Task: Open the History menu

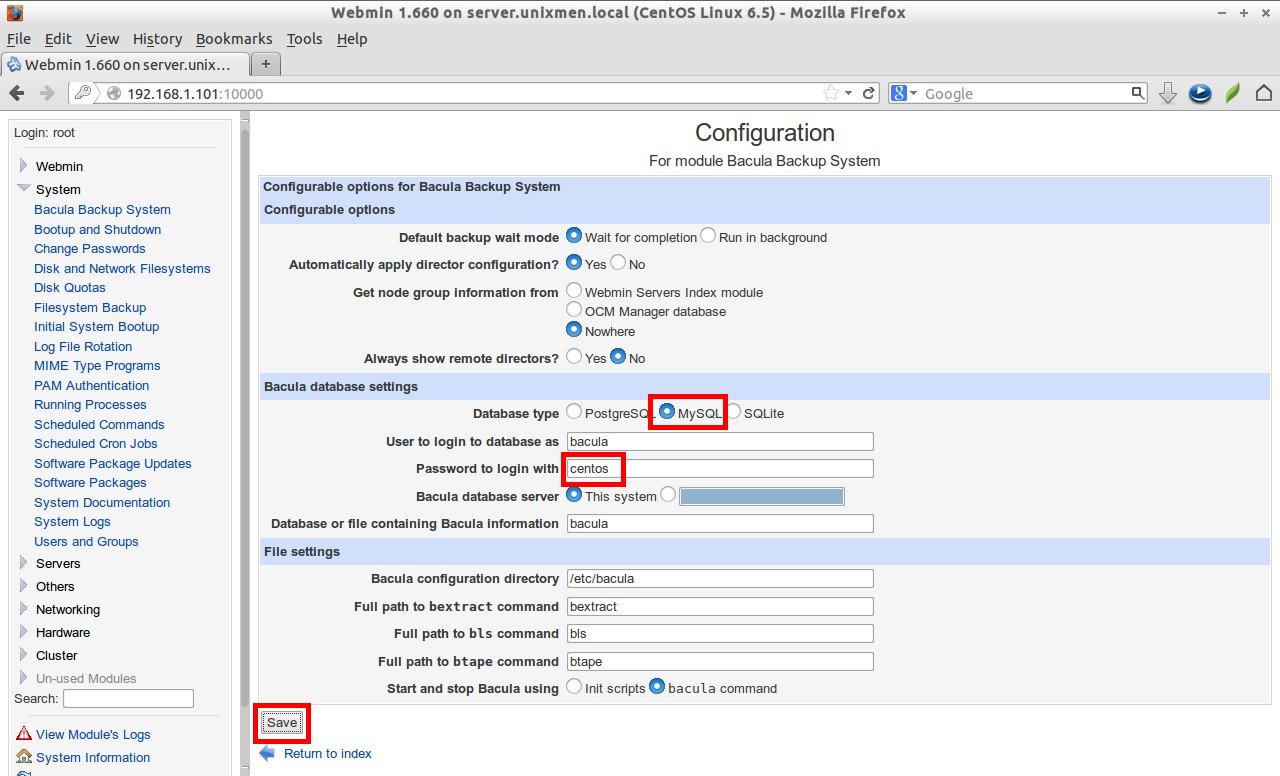Action: coord(157,39)
